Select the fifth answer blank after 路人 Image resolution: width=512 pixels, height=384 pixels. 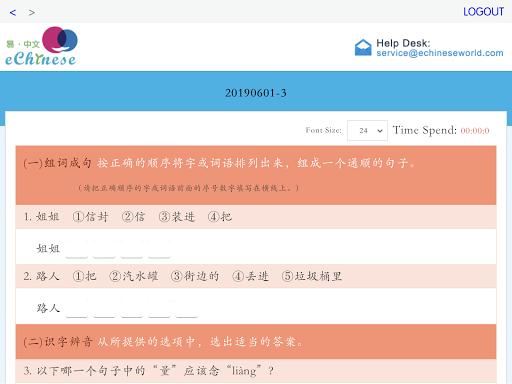[x=187, y=308]
